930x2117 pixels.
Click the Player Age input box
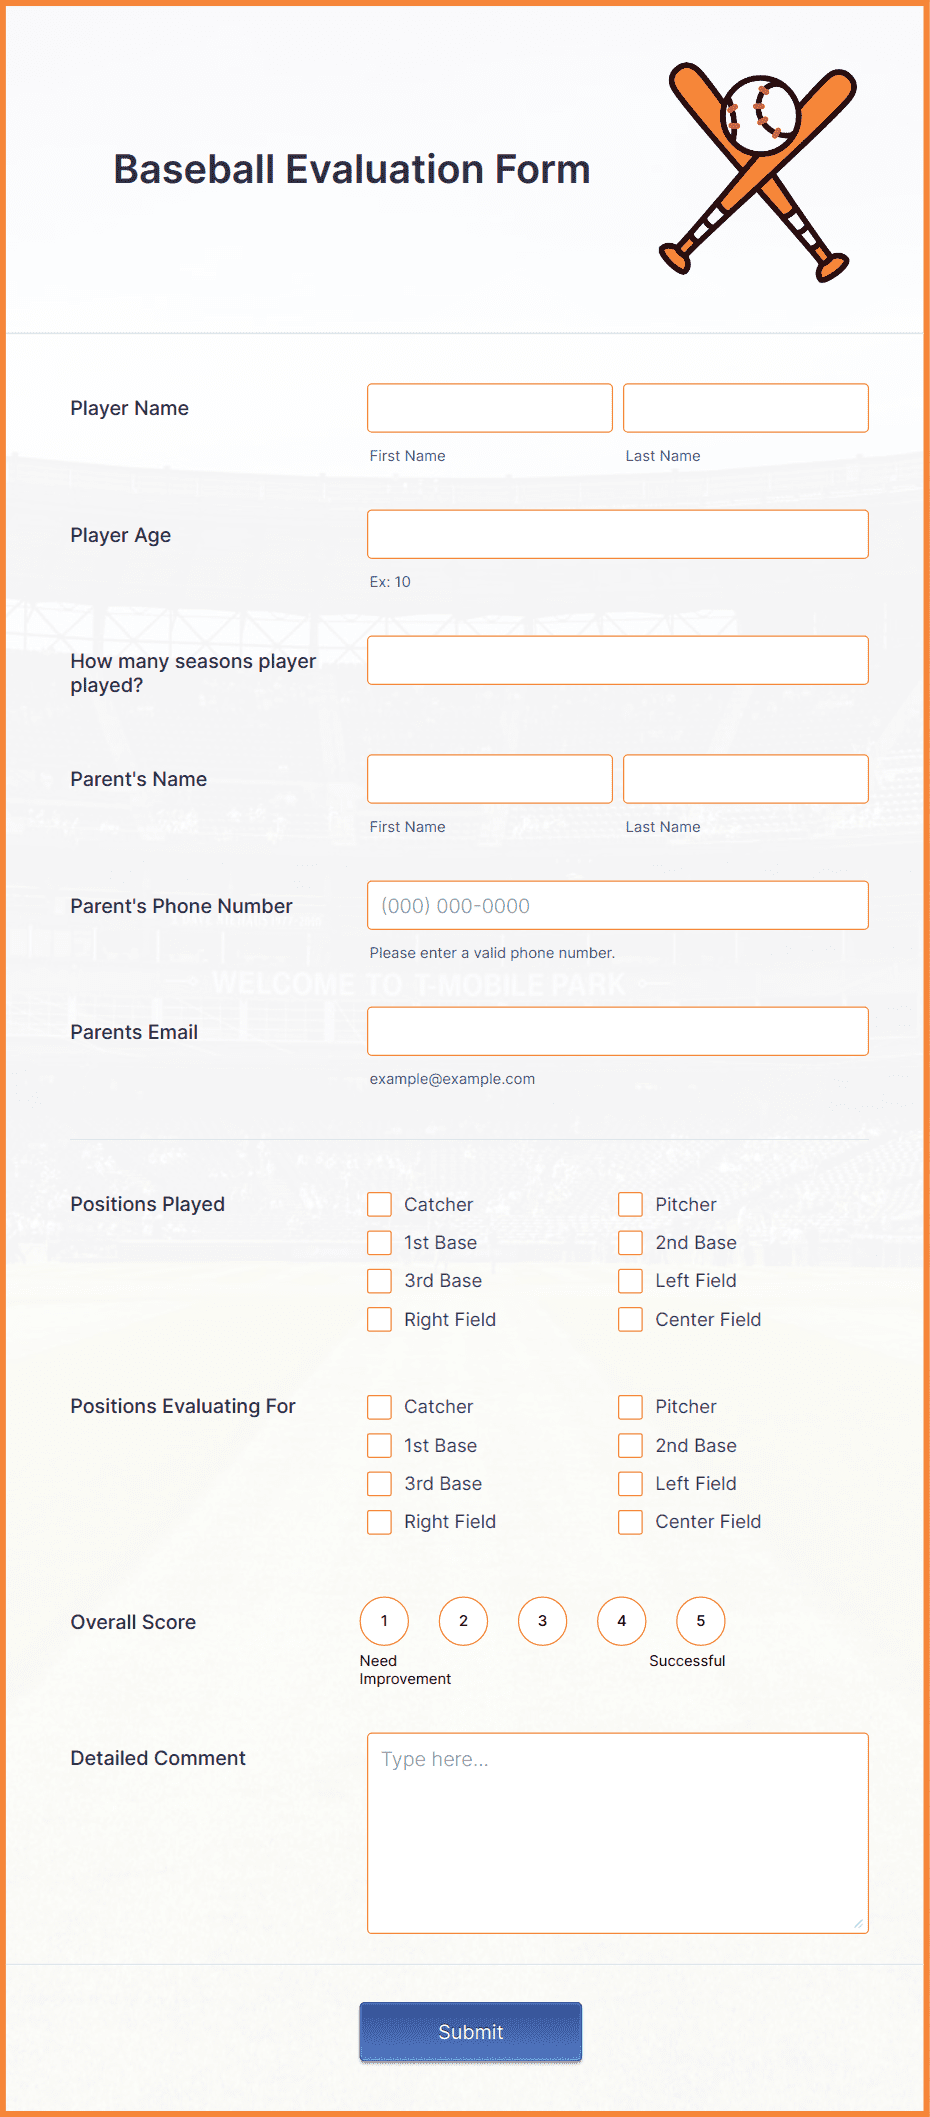point(617,534)
